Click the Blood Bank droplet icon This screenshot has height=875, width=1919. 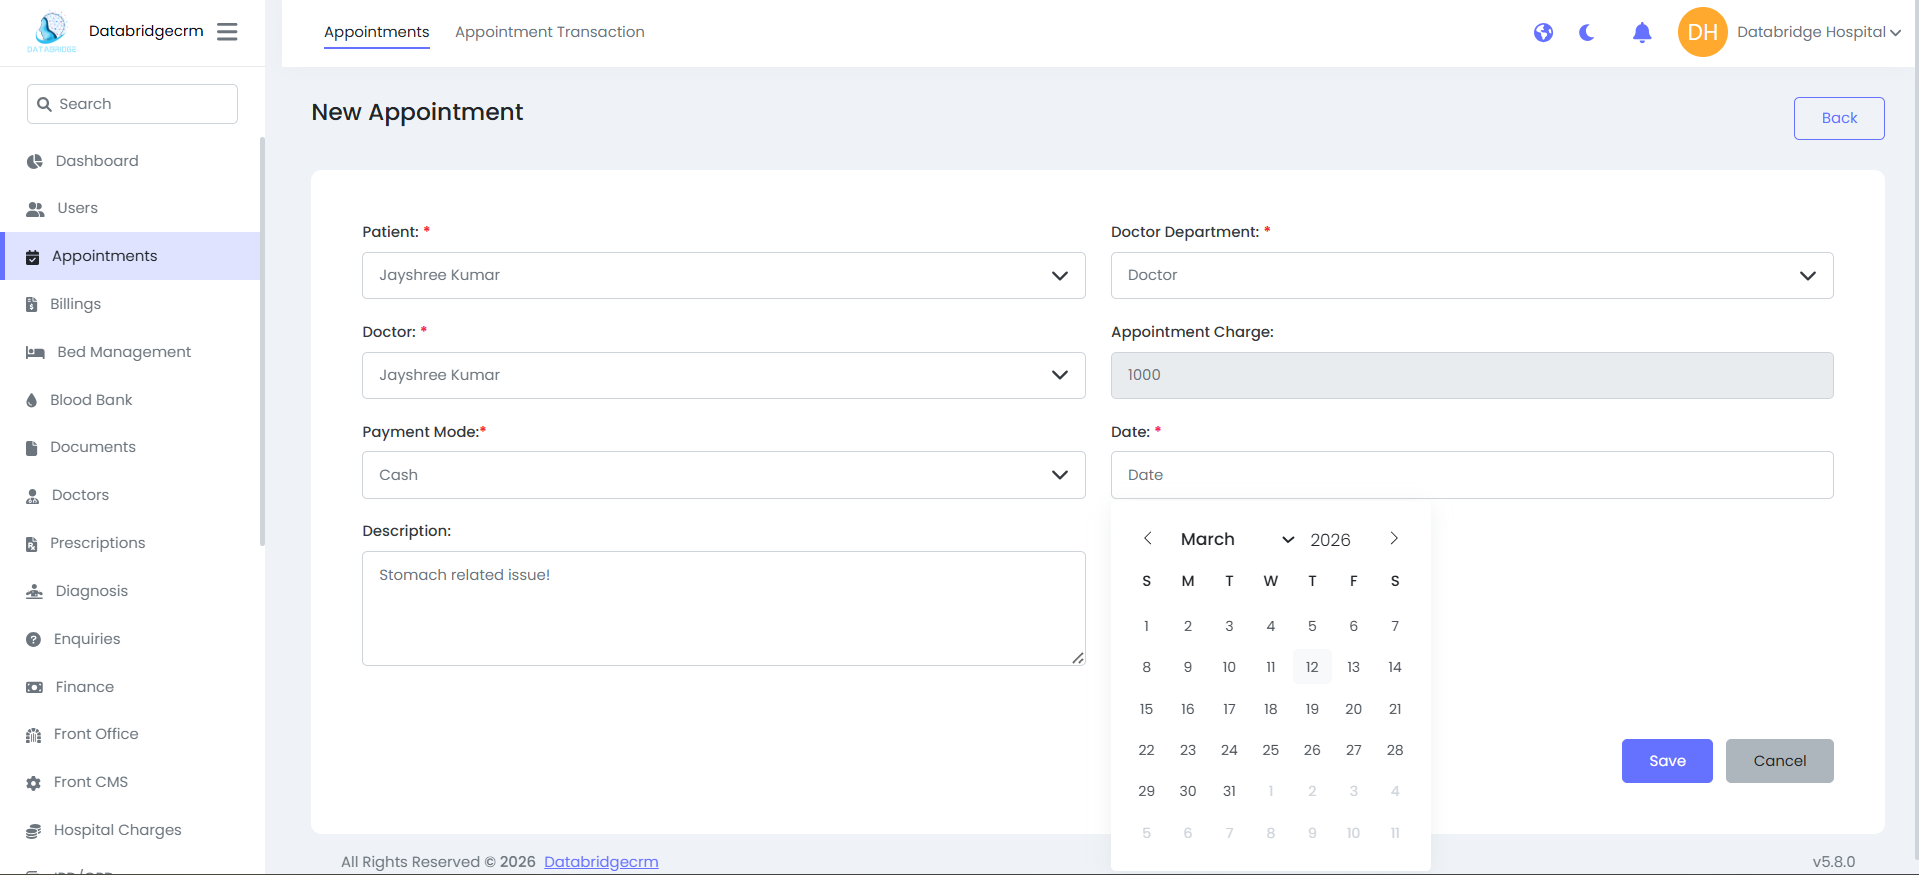32,400
